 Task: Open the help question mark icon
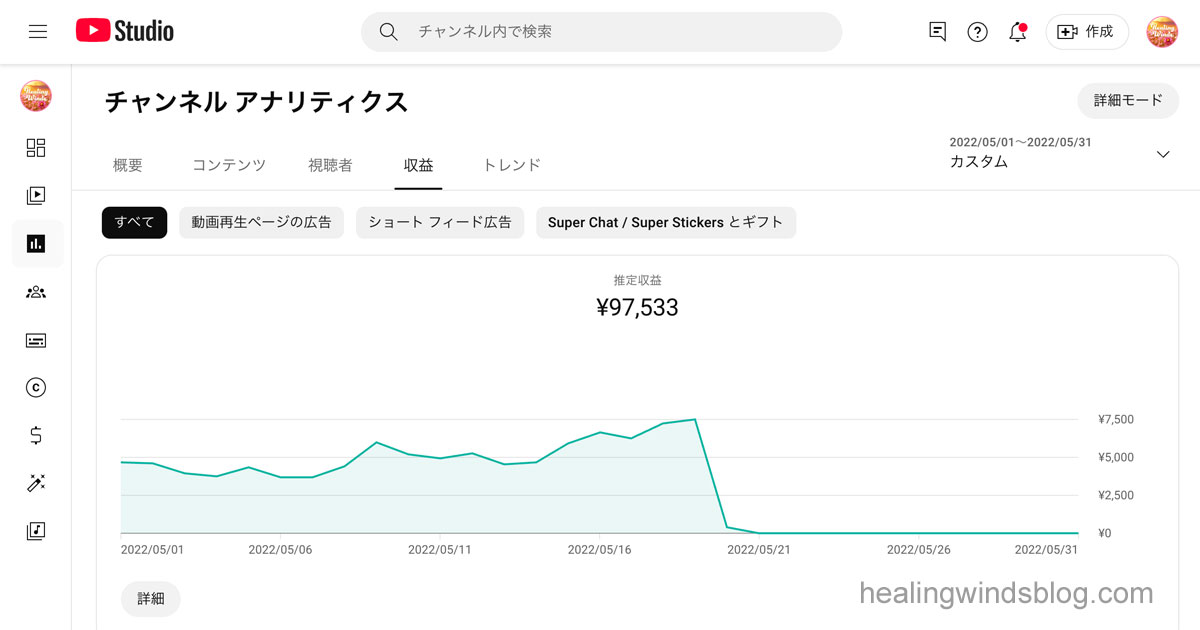[977, 32]
